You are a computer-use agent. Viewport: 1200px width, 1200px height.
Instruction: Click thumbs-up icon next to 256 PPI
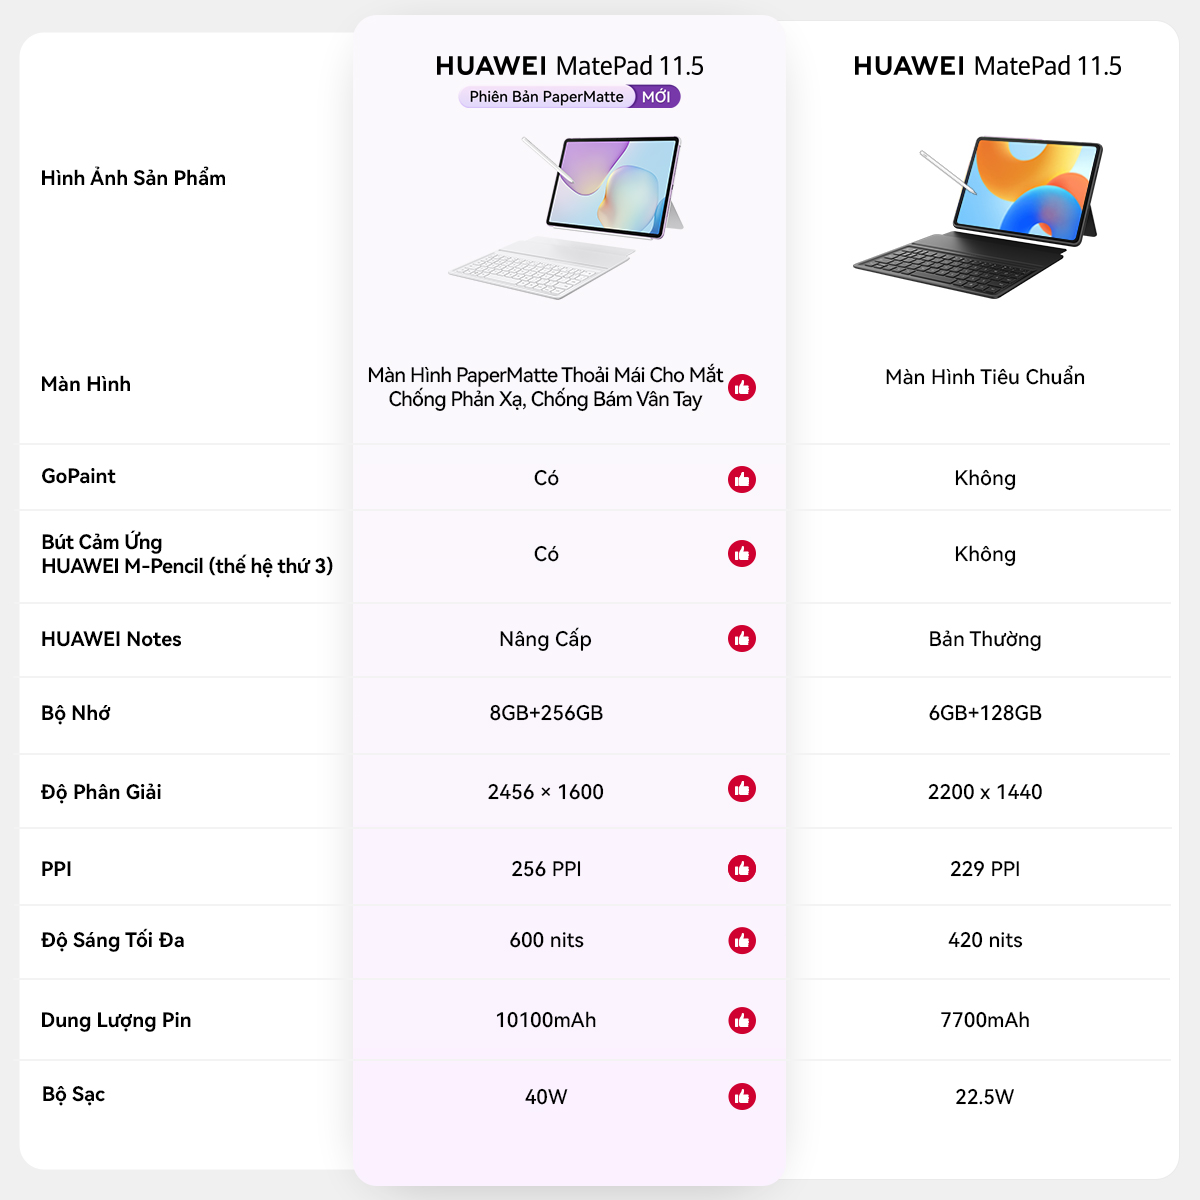[742, 869]
